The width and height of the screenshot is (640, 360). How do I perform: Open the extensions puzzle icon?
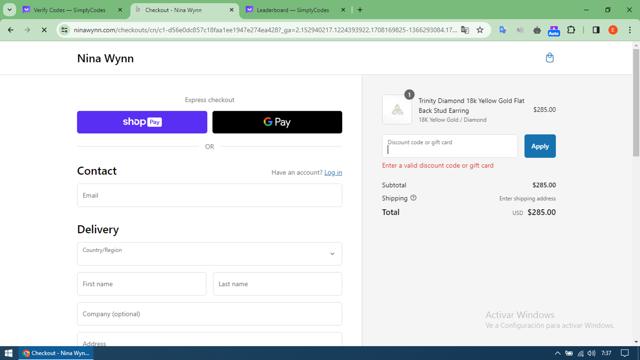coord(571,30)
